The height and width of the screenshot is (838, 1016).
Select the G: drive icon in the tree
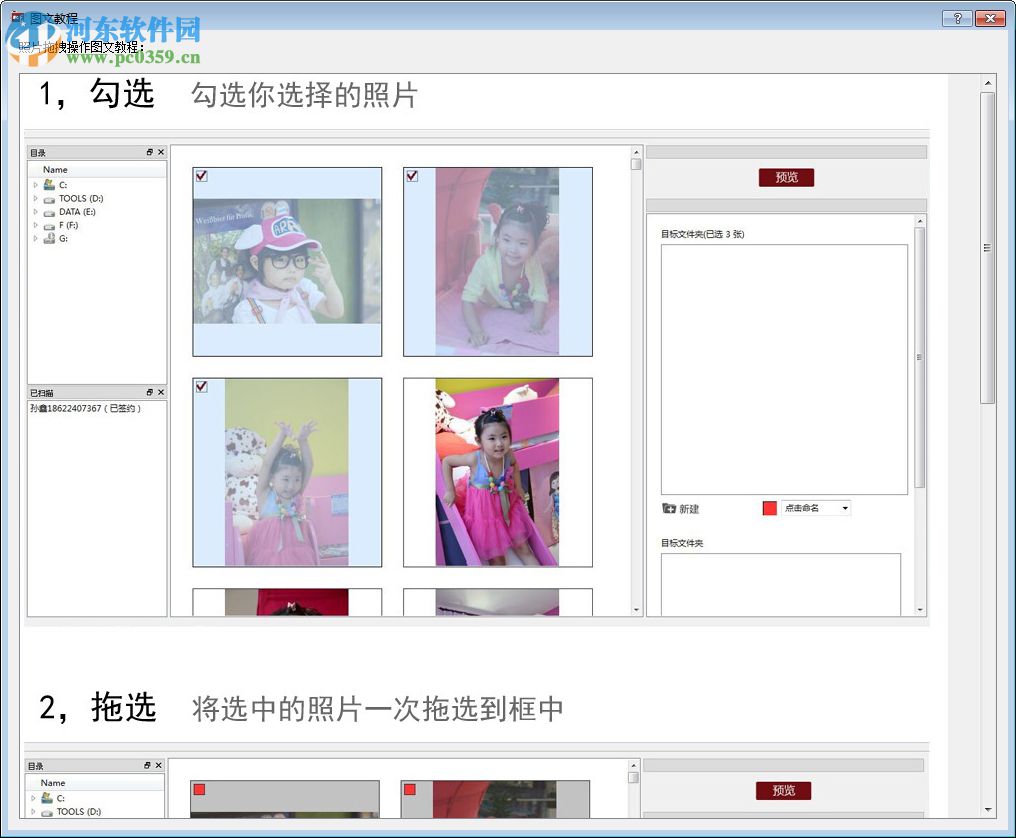point(48,238)
